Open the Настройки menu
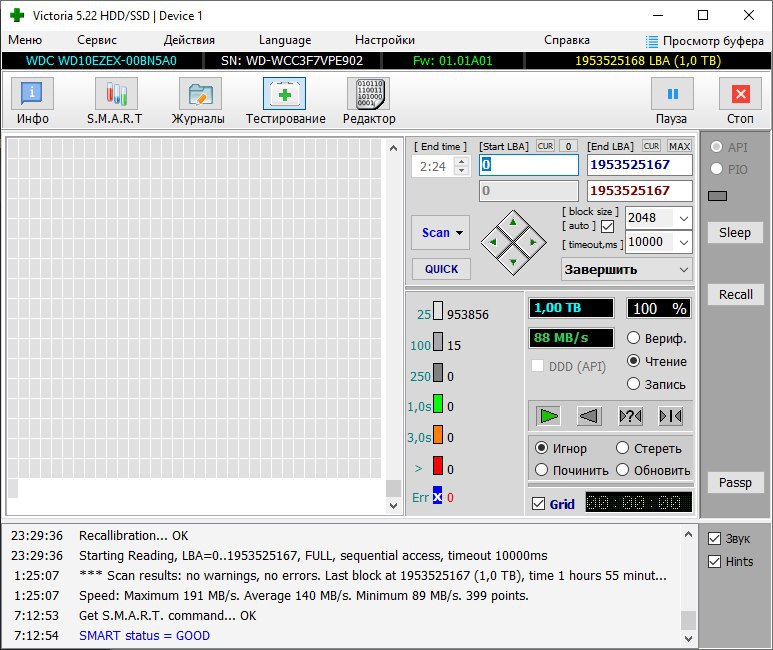This screenshot has width=773, height=650. pyautogui.click(x=385, y=40)
